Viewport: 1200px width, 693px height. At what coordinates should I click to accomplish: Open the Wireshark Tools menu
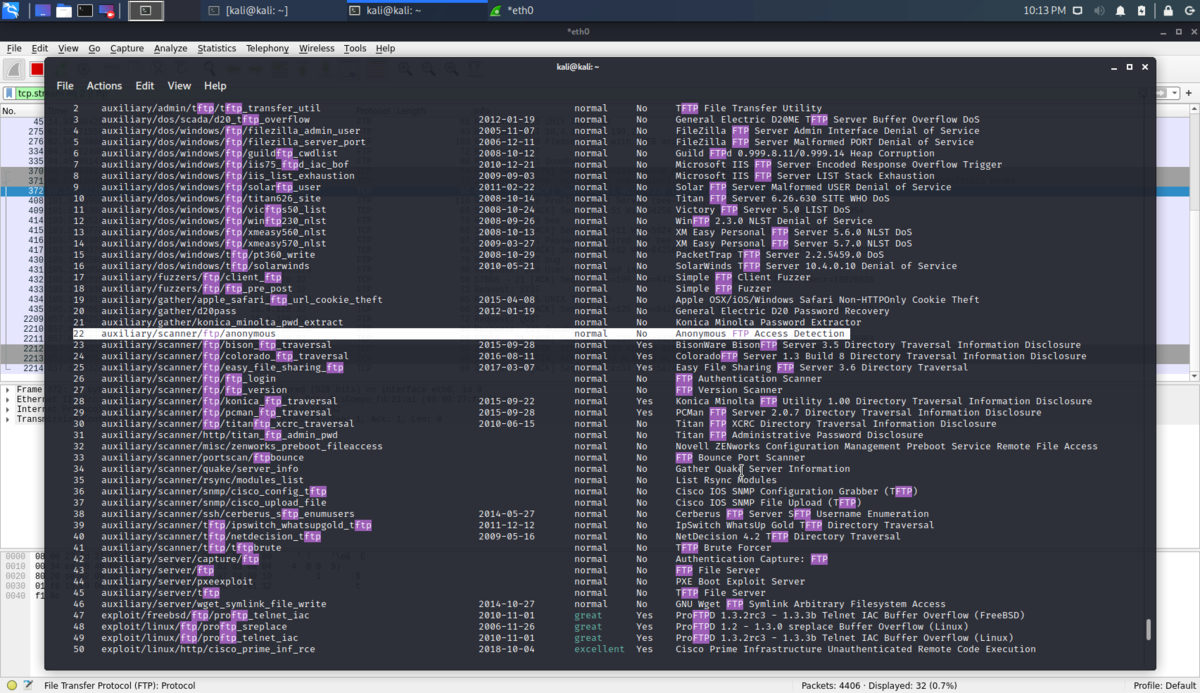[355, 48]
